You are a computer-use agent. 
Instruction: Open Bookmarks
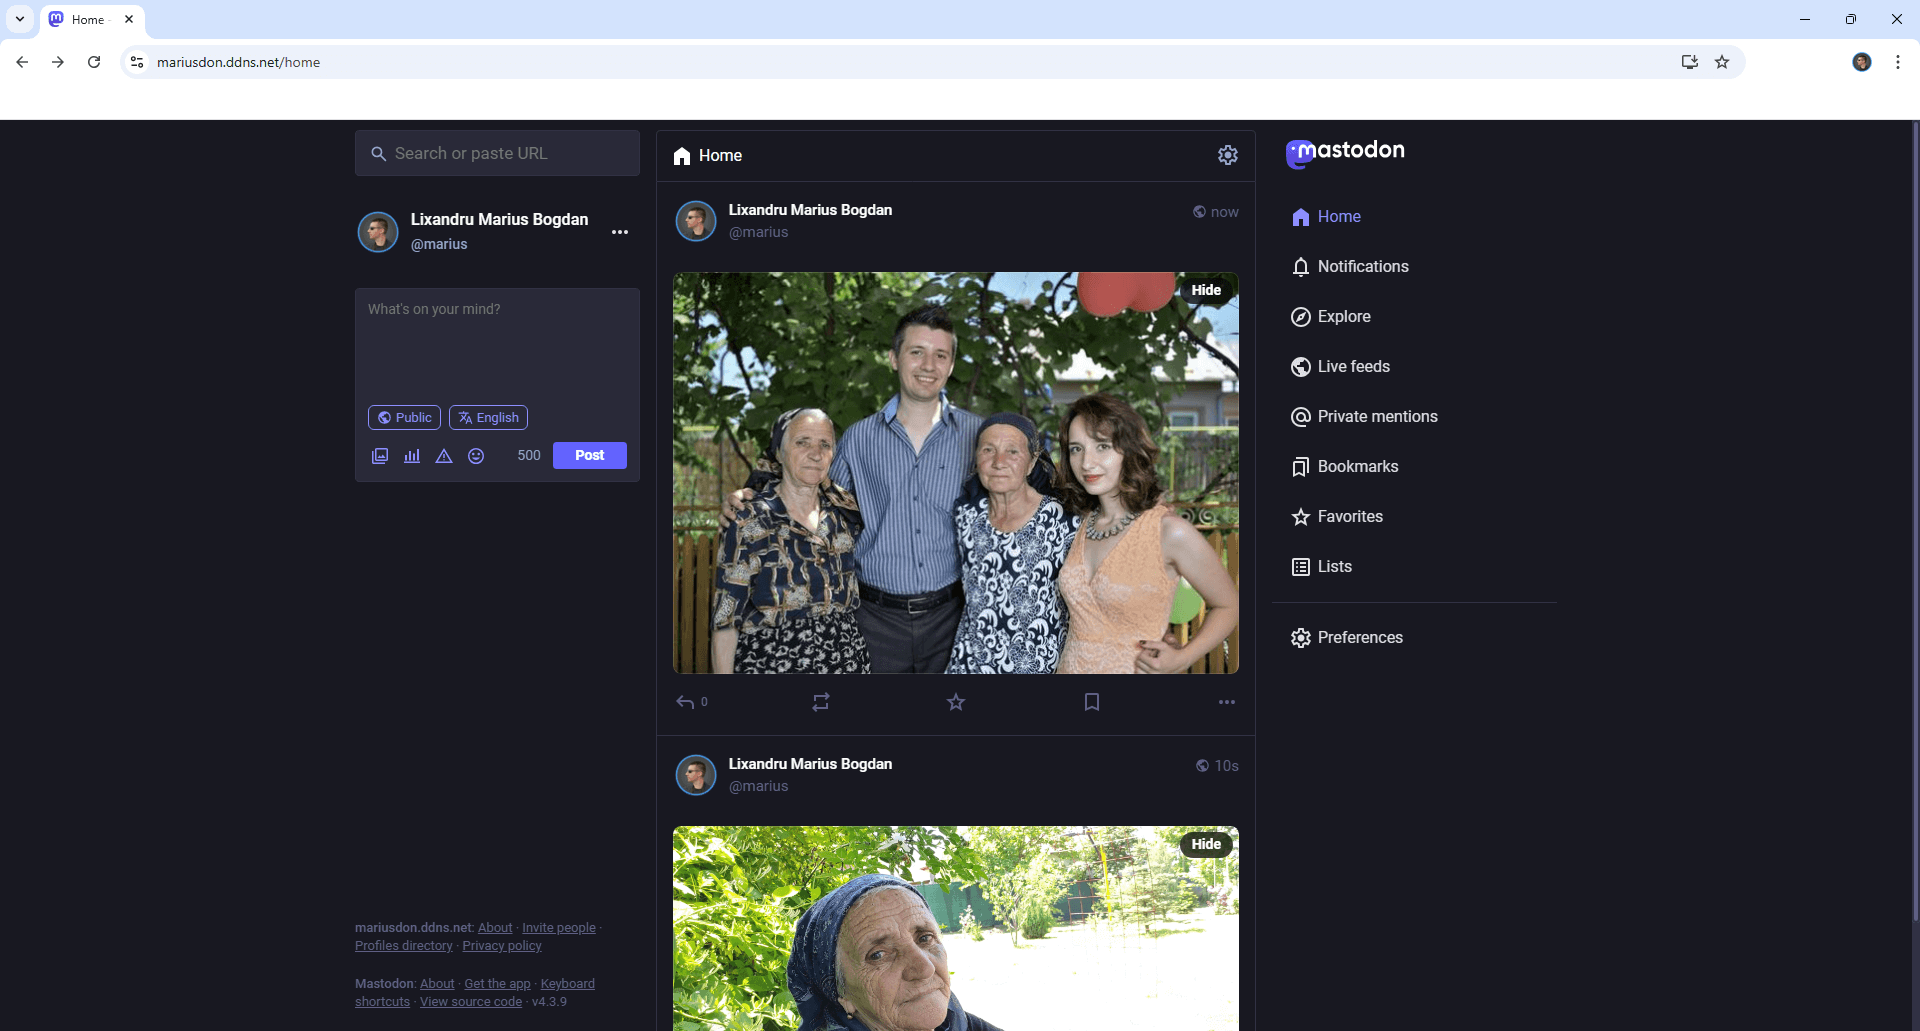[1345, 467]
